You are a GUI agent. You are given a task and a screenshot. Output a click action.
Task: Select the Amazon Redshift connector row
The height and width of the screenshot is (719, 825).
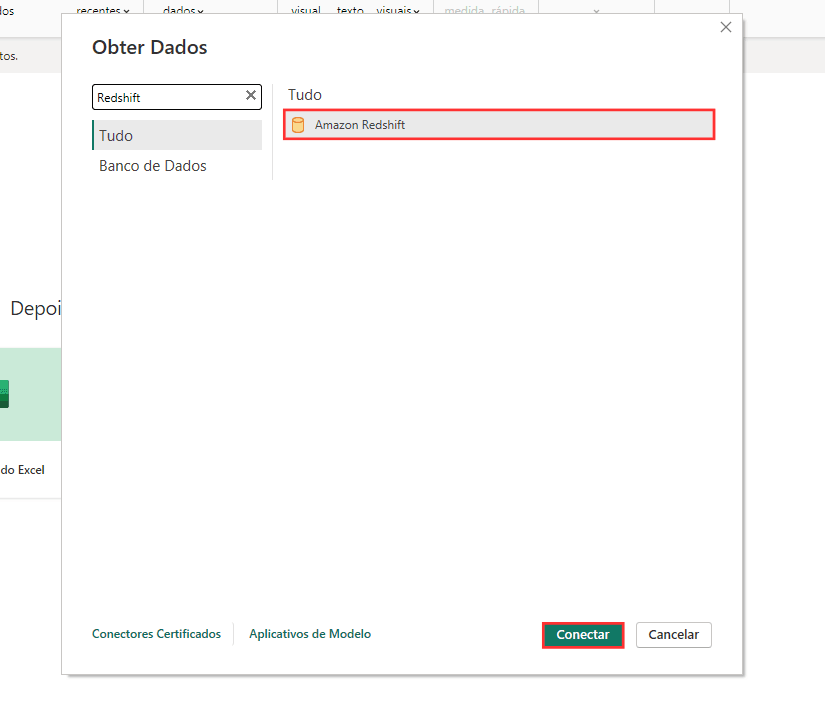[x=498, y=124]
